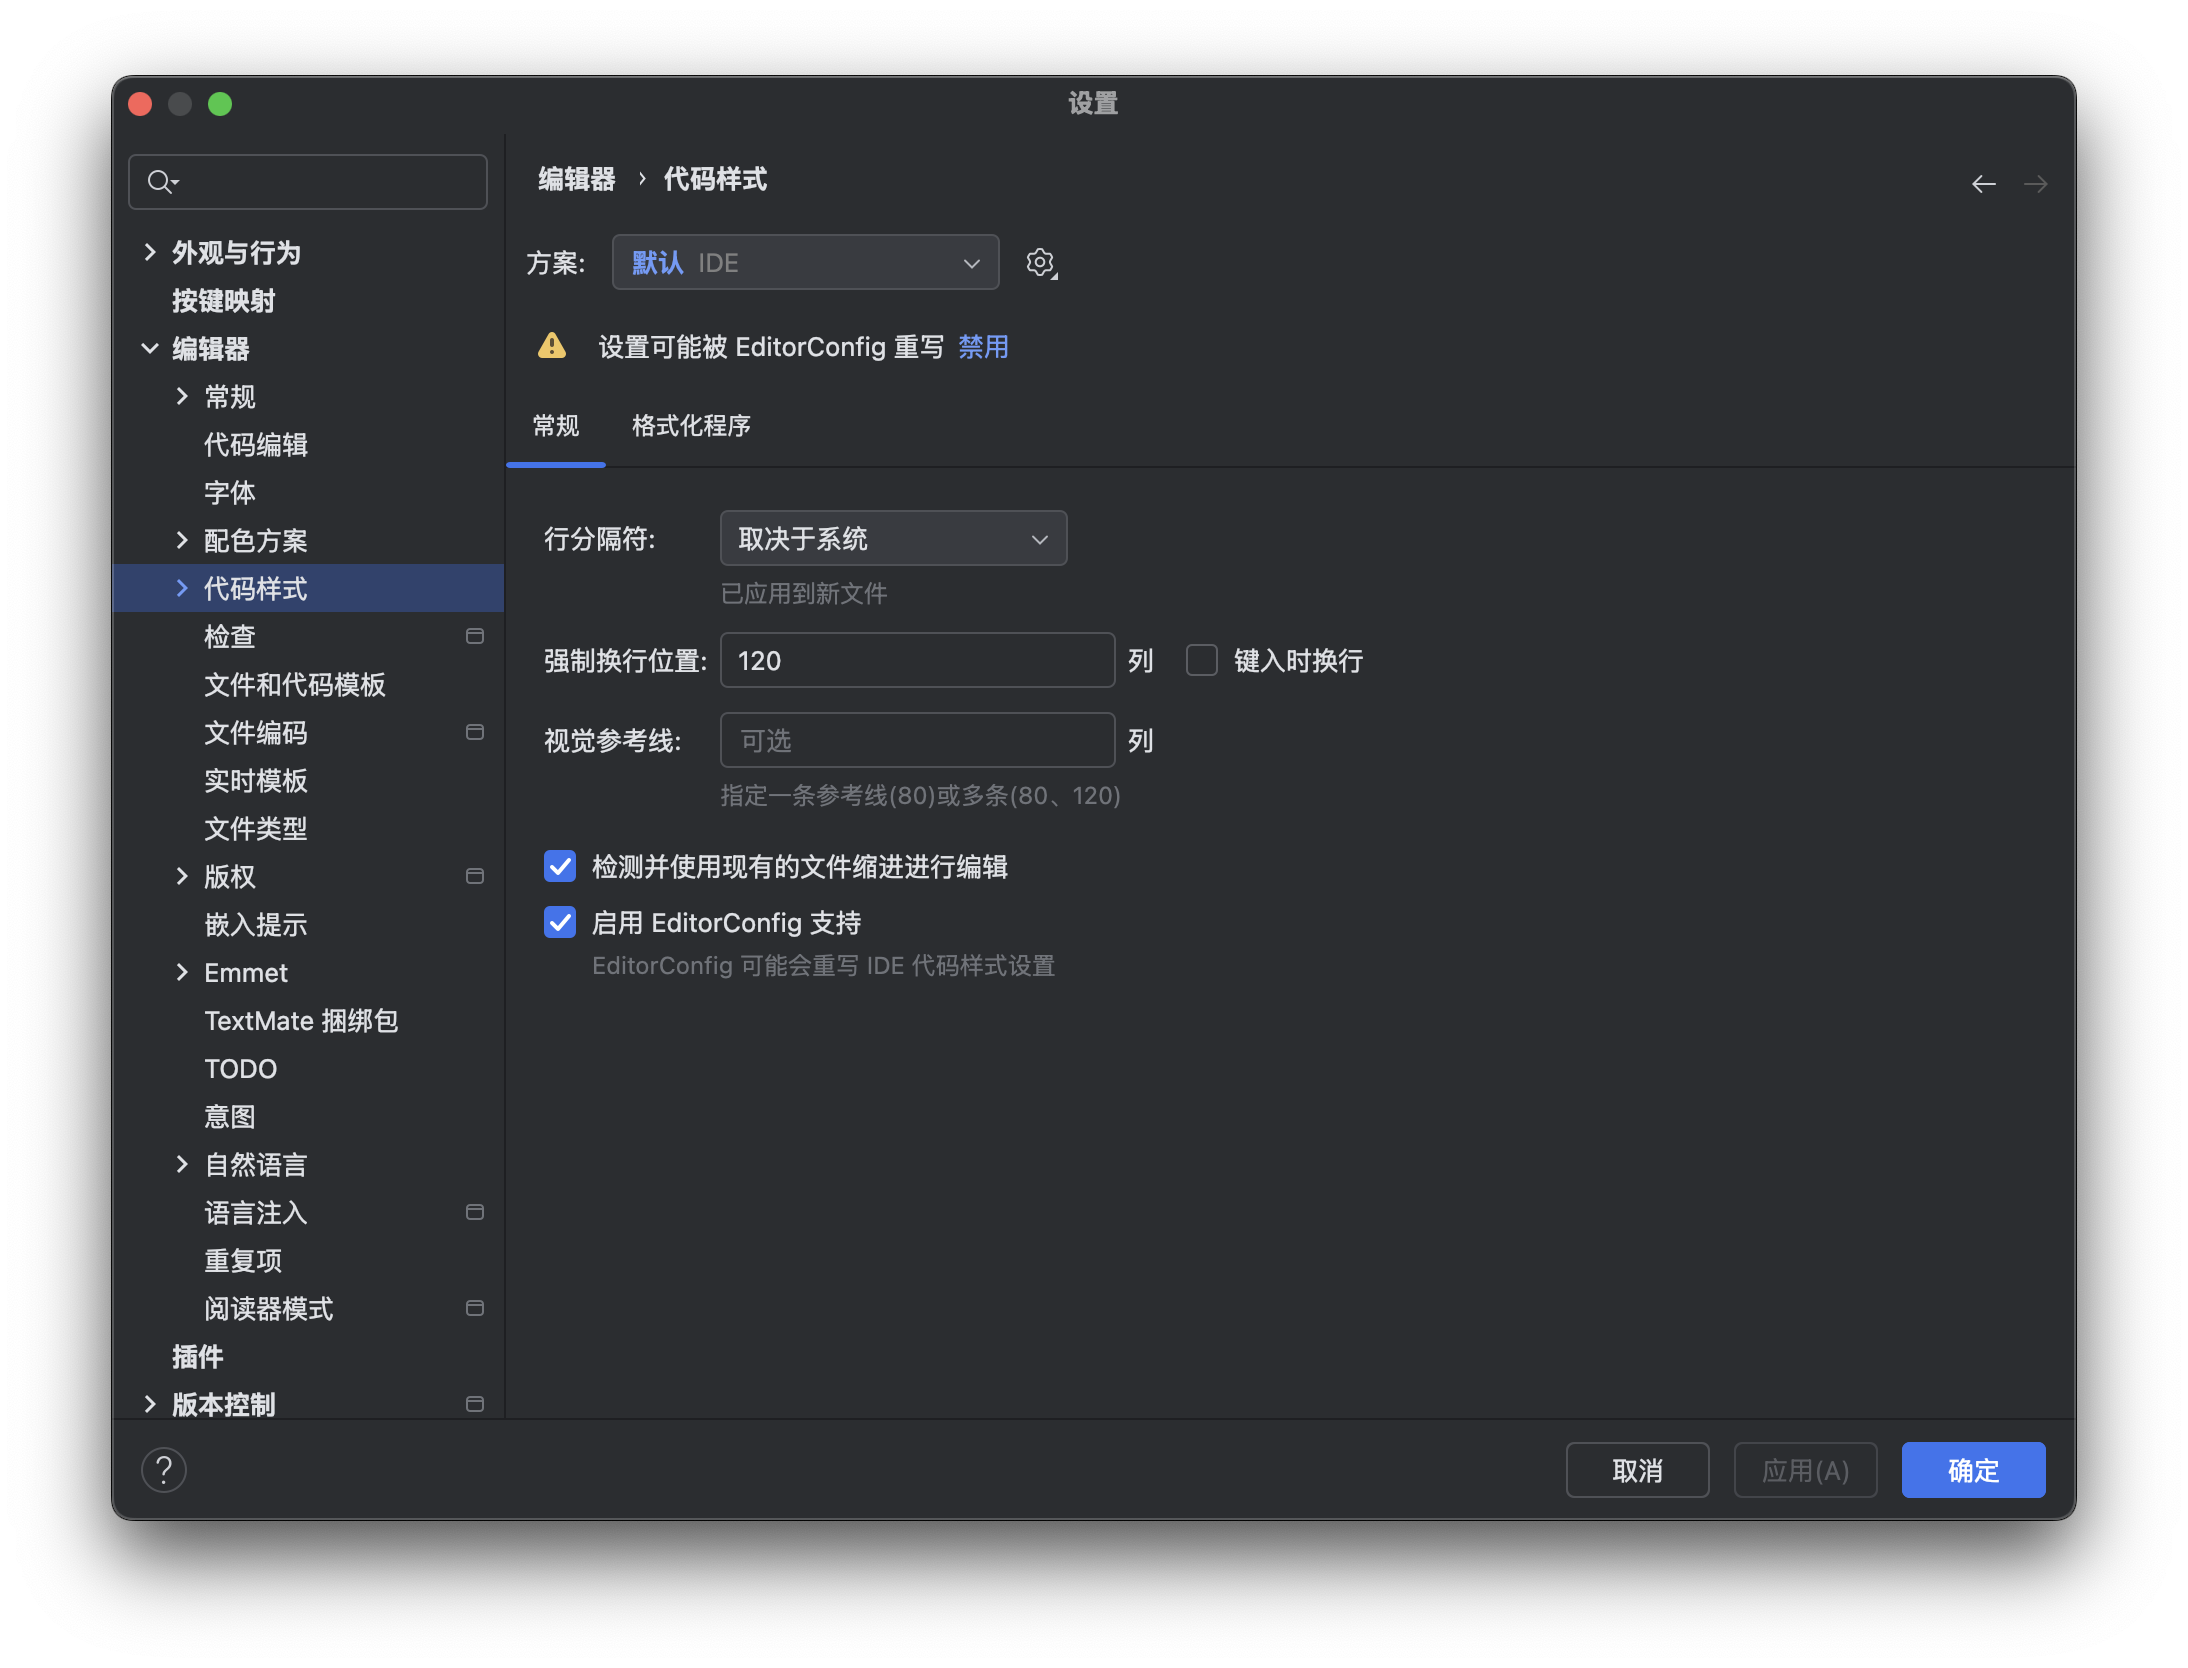Switch to the 格式化程序 tab
Screen dimensions: 2188x1668
click(691, 426)
